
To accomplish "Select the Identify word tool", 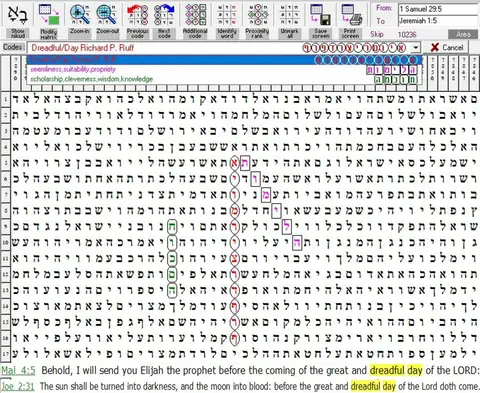I will point(227,14).
